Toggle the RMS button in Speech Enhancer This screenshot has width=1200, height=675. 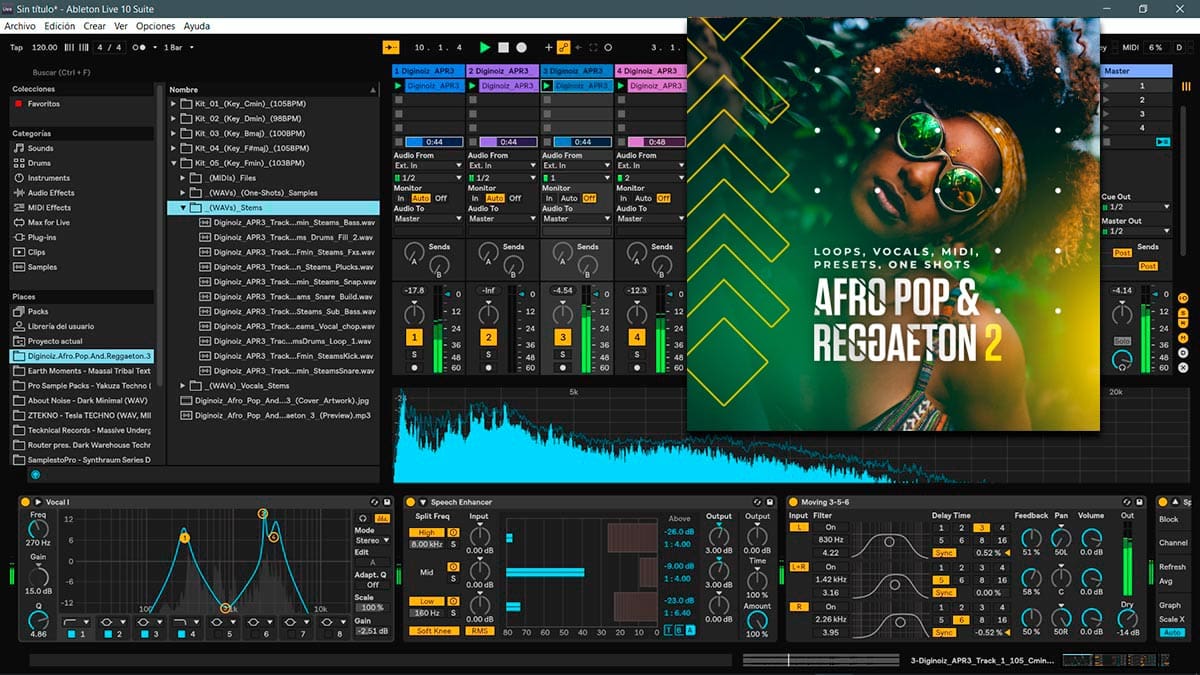pos(479,631)
